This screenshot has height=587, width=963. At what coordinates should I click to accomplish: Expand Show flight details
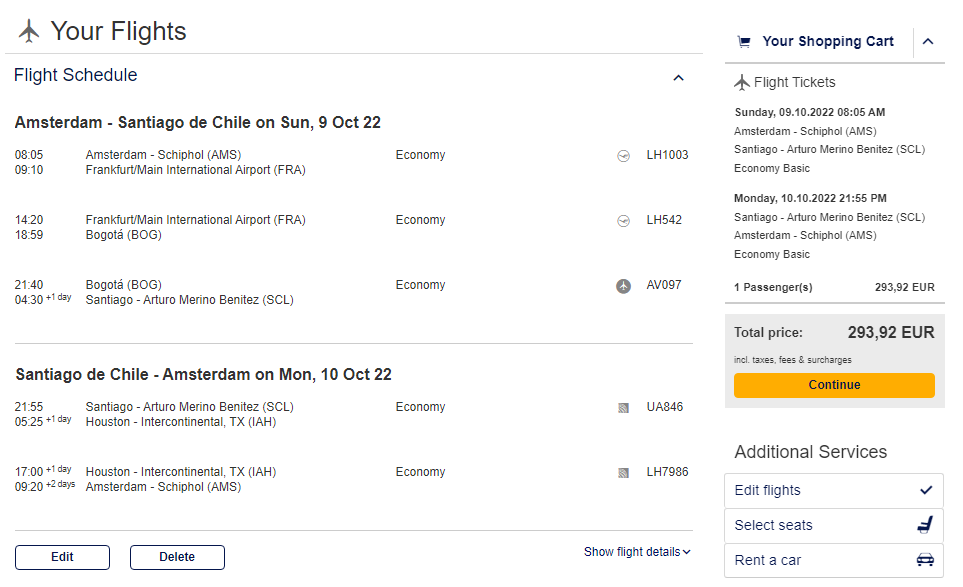[637, 552]
